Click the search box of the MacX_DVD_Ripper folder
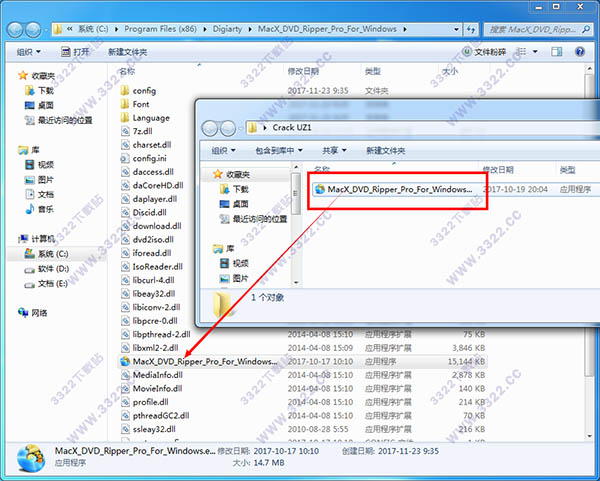 [538, 29]
